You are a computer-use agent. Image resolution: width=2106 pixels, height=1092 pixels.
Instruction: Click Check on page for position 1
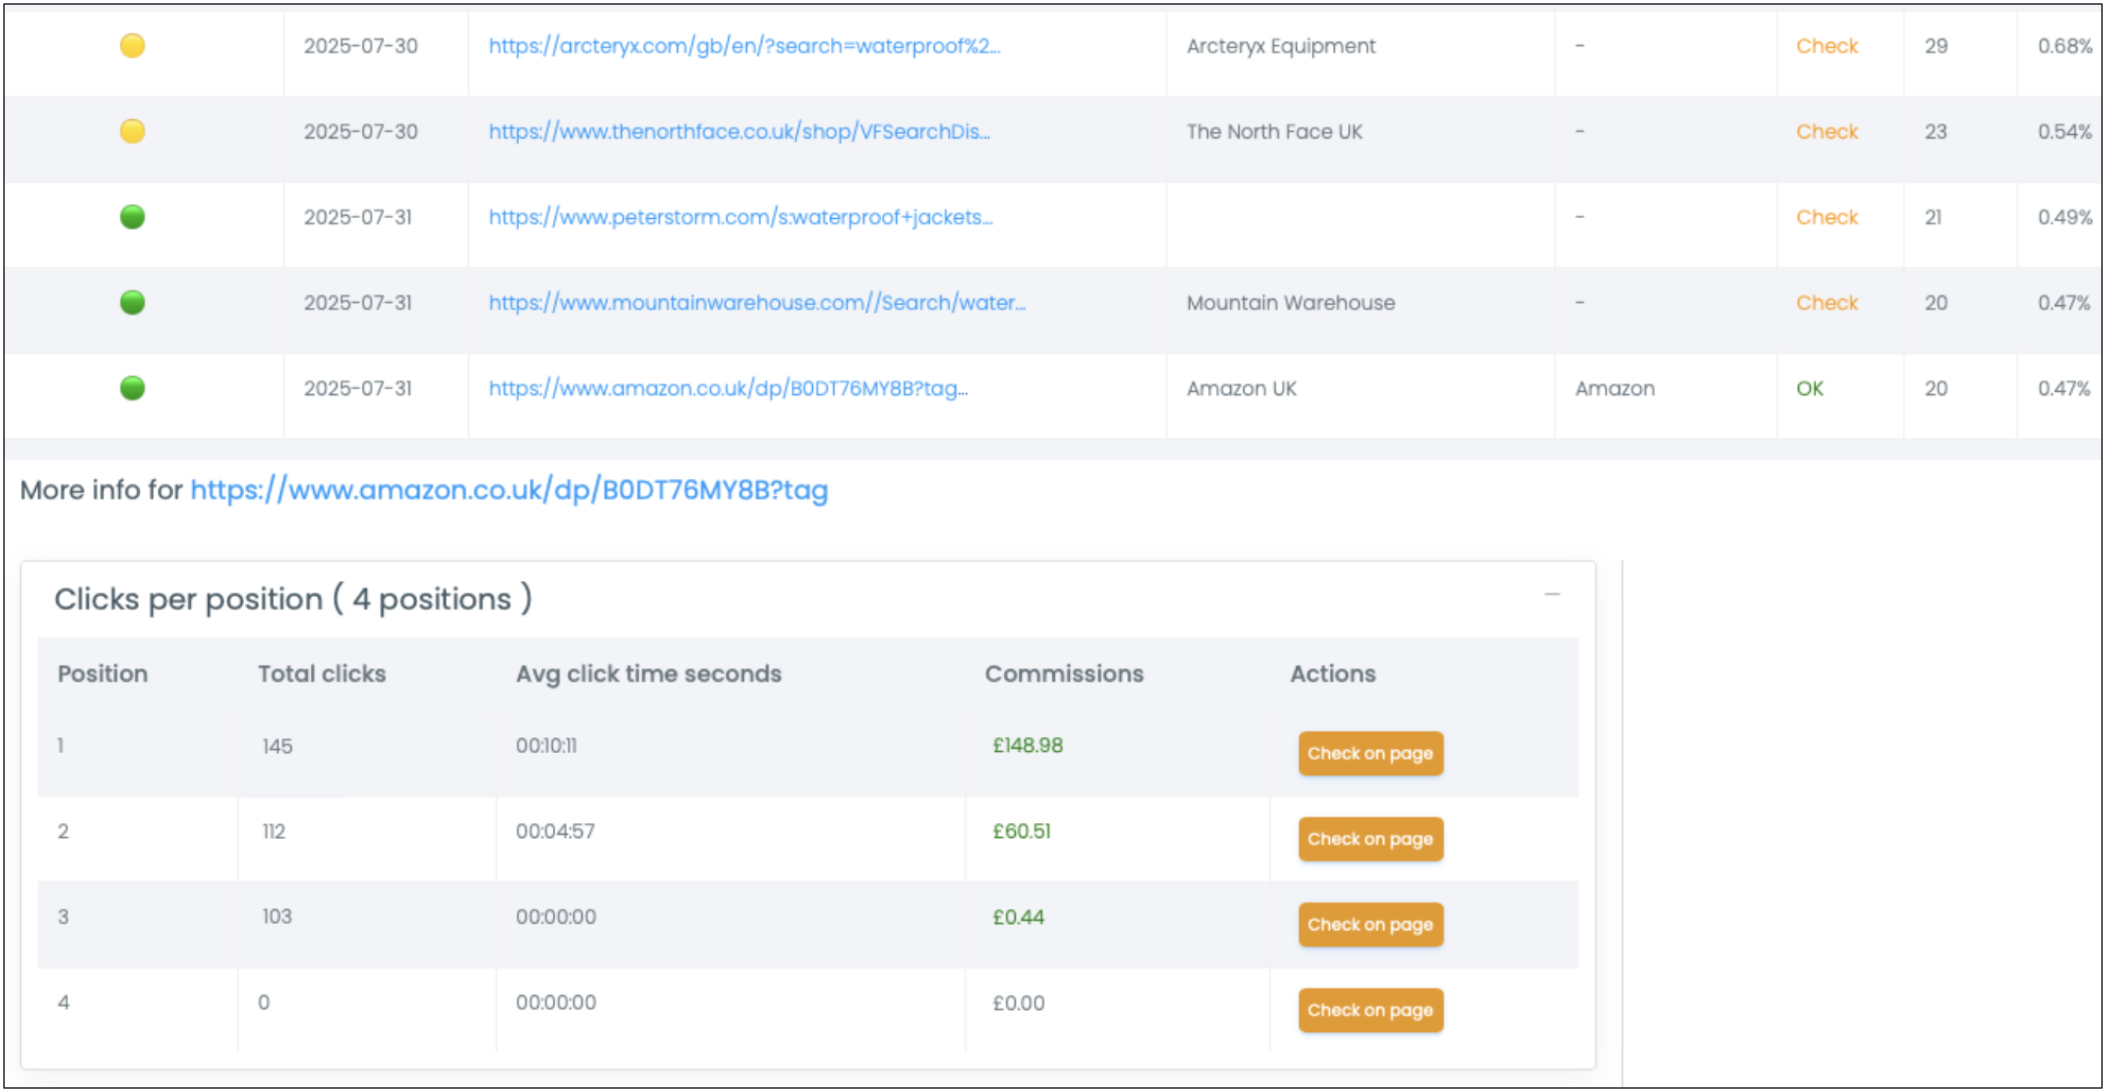pyautogui.click(x=1370, y=753)
